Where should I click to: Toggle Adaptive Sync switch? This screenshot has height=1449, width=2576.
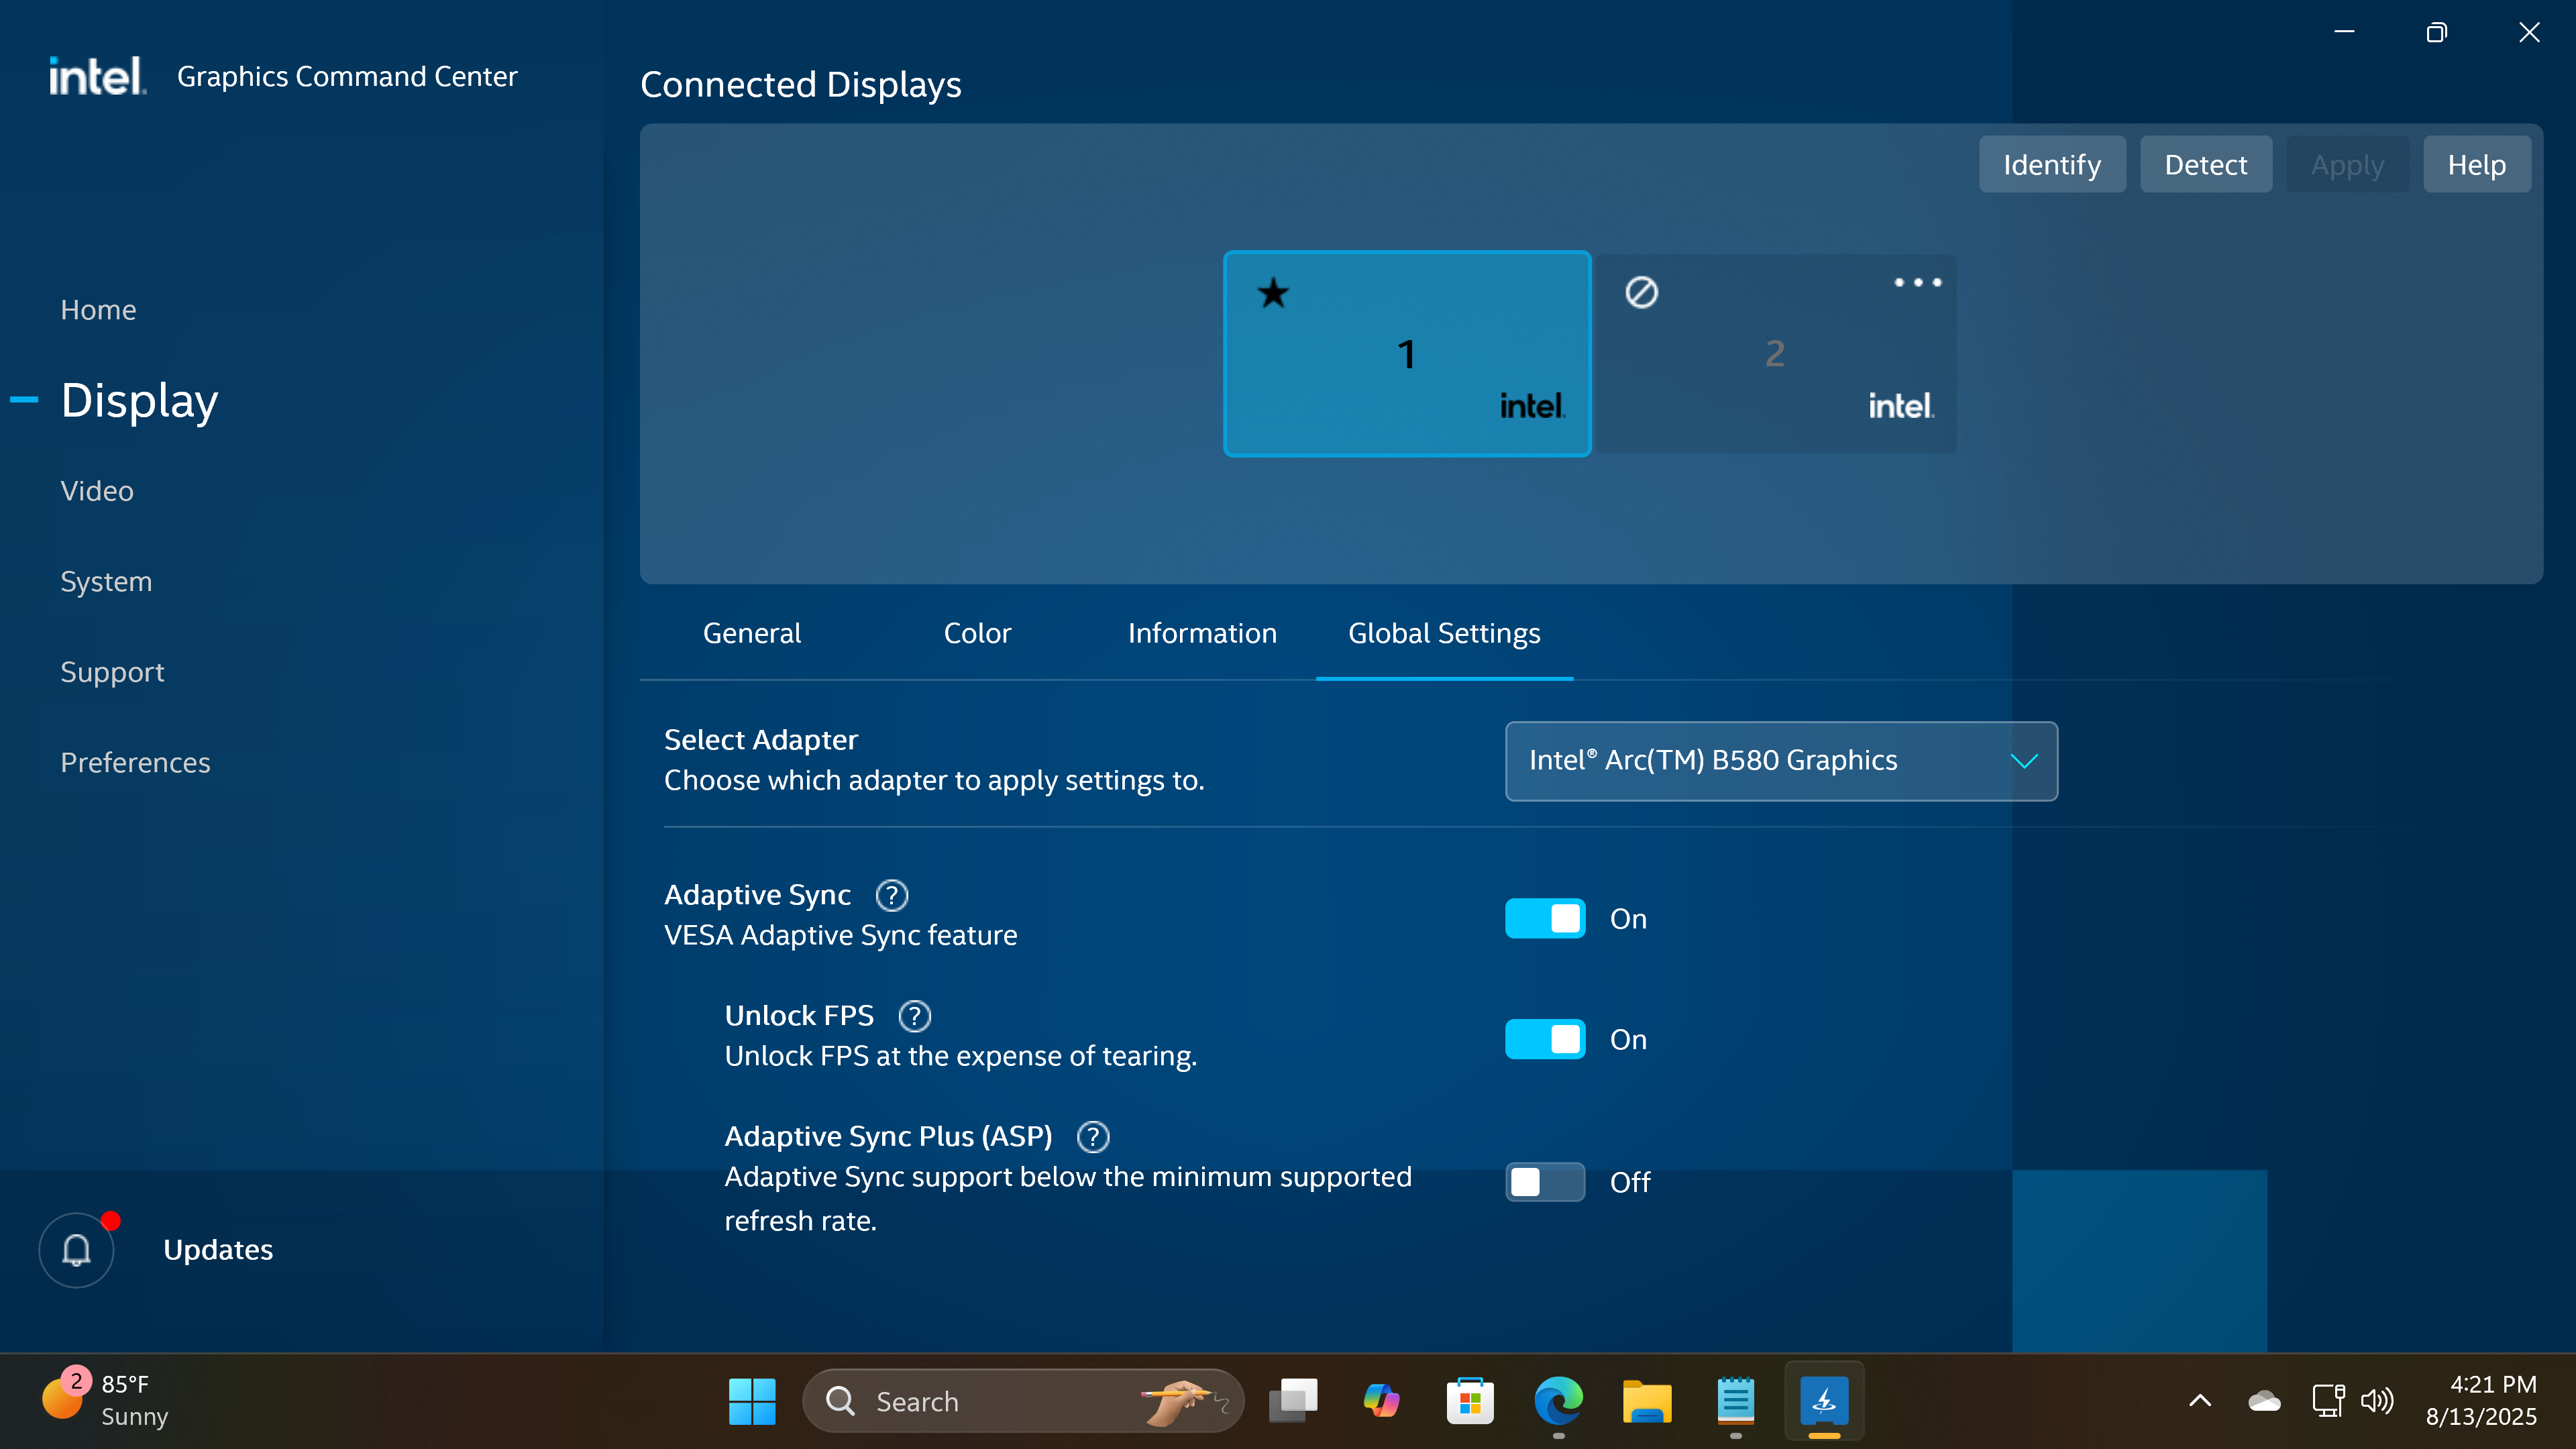pyautogui.click(x=1545, y=918)
